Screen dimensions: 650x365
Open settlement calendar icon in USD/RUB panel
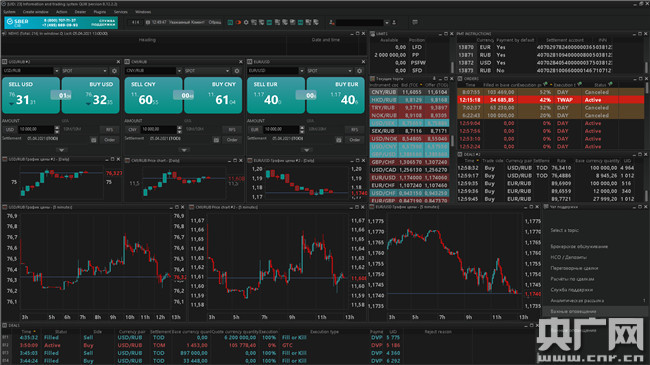click(x=94, y=140)
